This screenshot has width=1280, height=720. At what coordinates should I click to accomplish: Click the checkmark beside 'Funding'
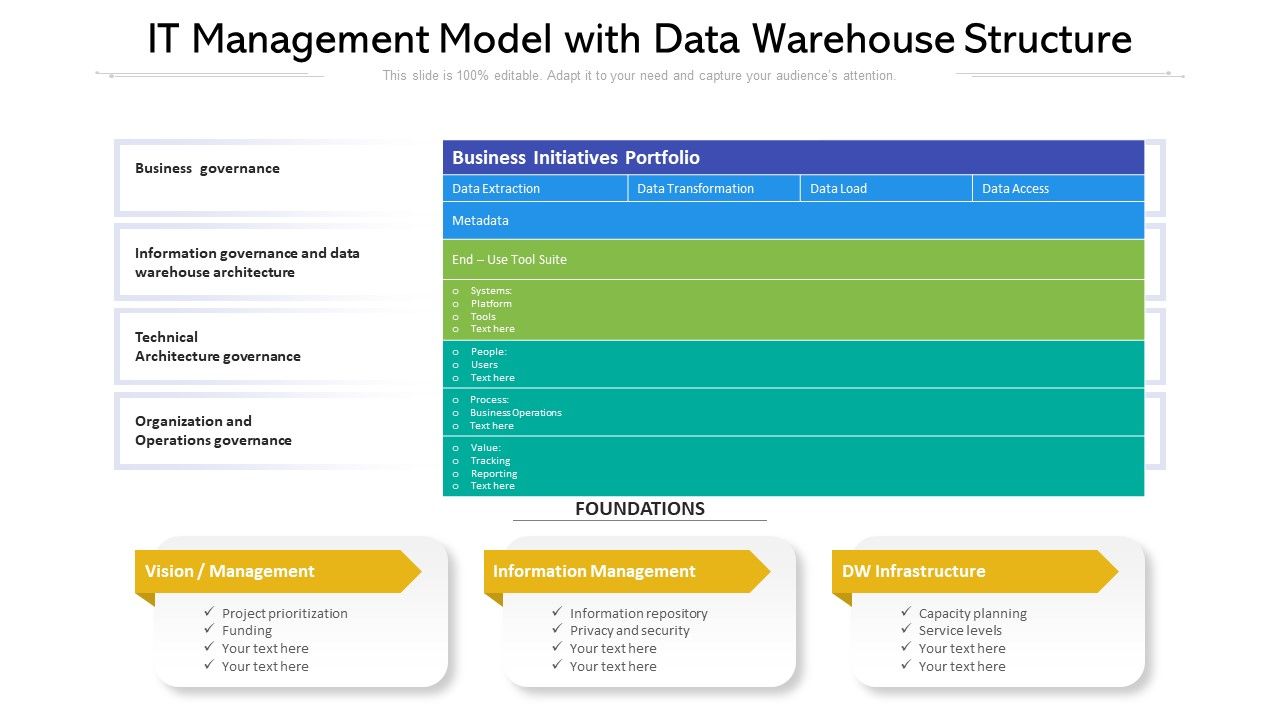coord(209,629)
